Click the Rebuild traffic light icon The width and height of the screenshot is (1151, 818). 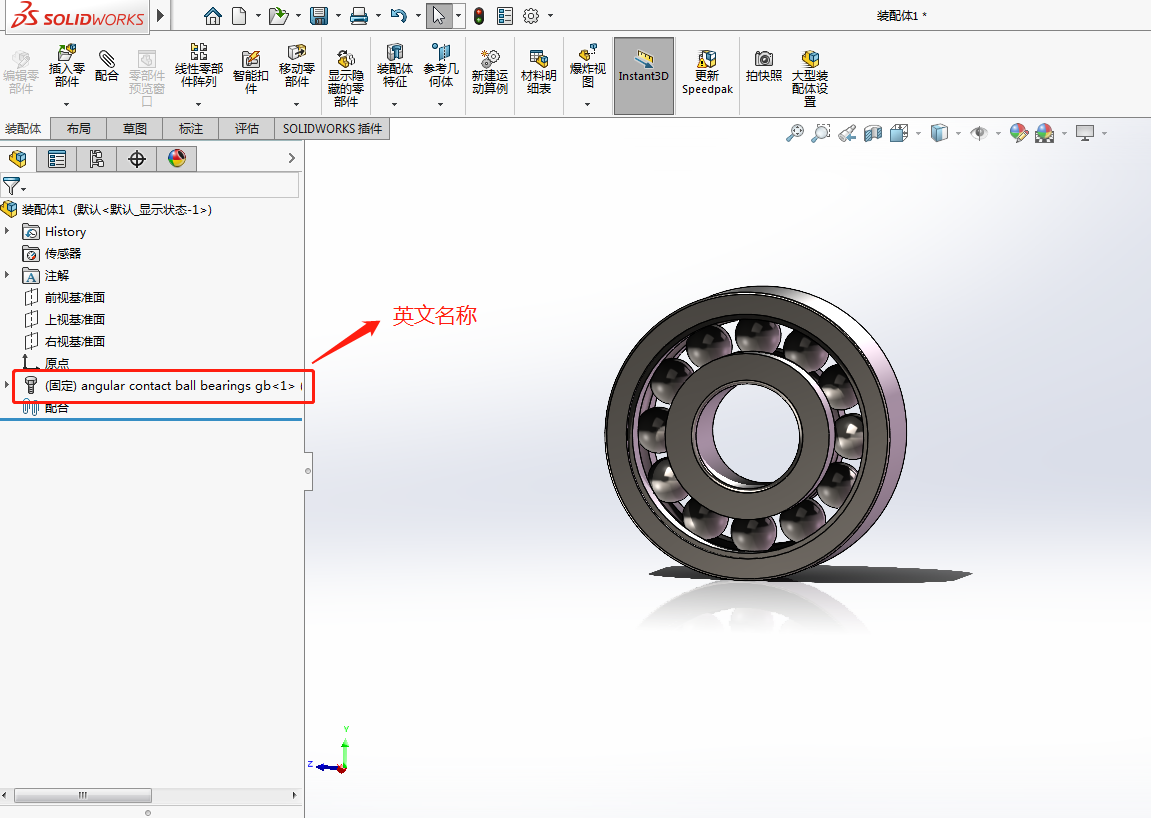(x=479, y=15)
